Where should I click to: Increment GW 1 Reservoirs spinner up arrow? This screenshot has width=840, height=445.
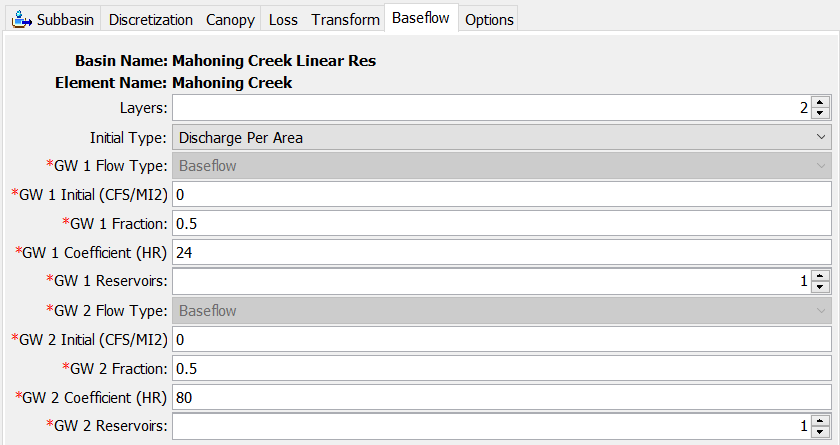[x=820, y=275]
